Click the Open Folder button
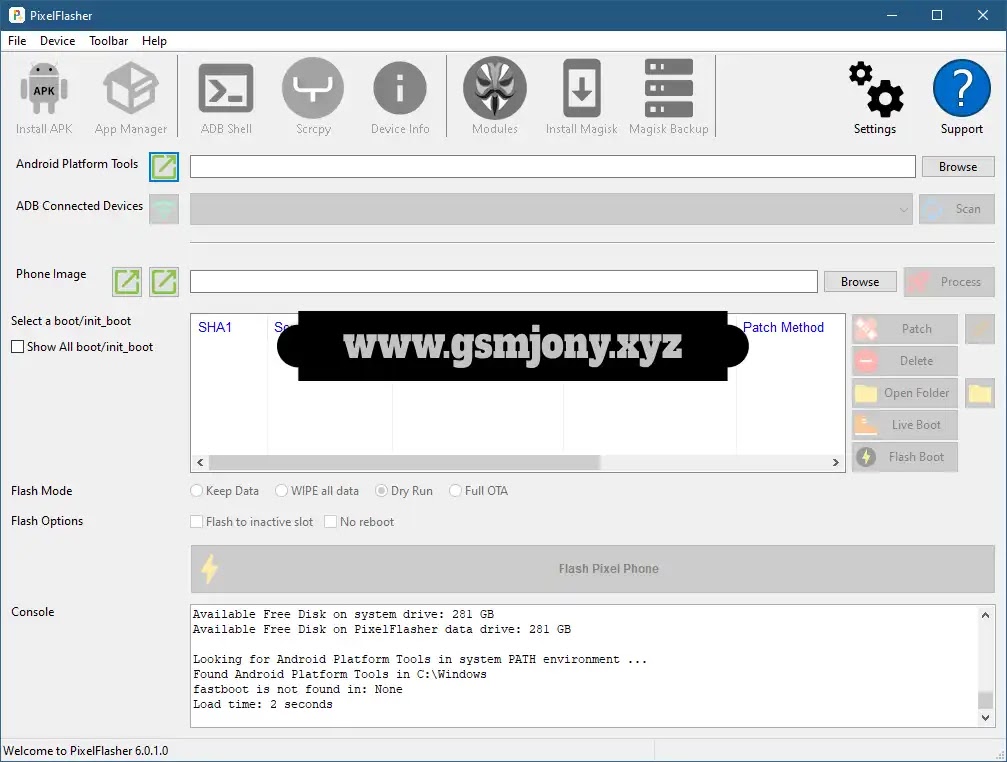1007x762 pixels. click(905, 393)
